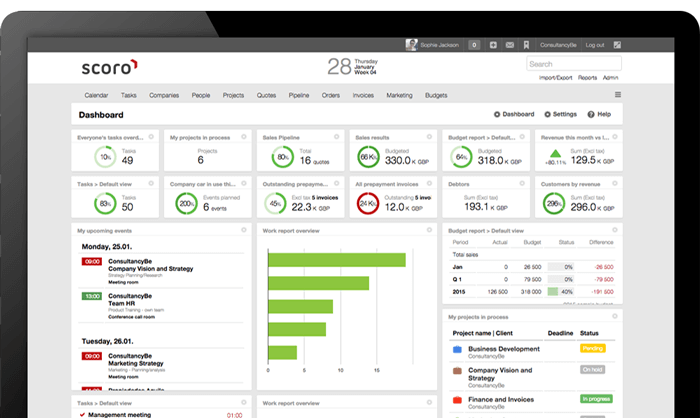Click the 10% tasks overdue progress ring

pyautogui.click(x=105, y=157)
